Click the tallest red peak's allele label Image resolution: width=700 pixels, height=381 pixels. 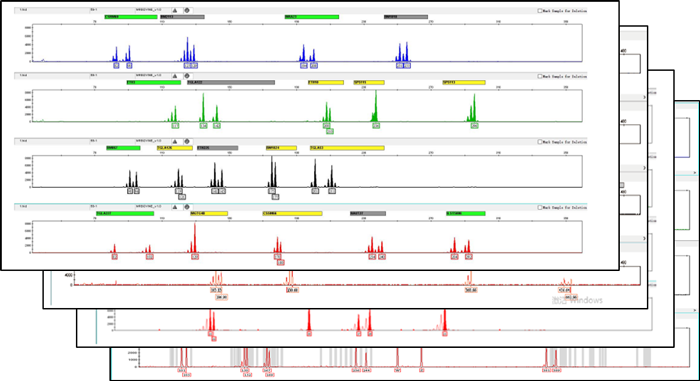click(195, 257)
